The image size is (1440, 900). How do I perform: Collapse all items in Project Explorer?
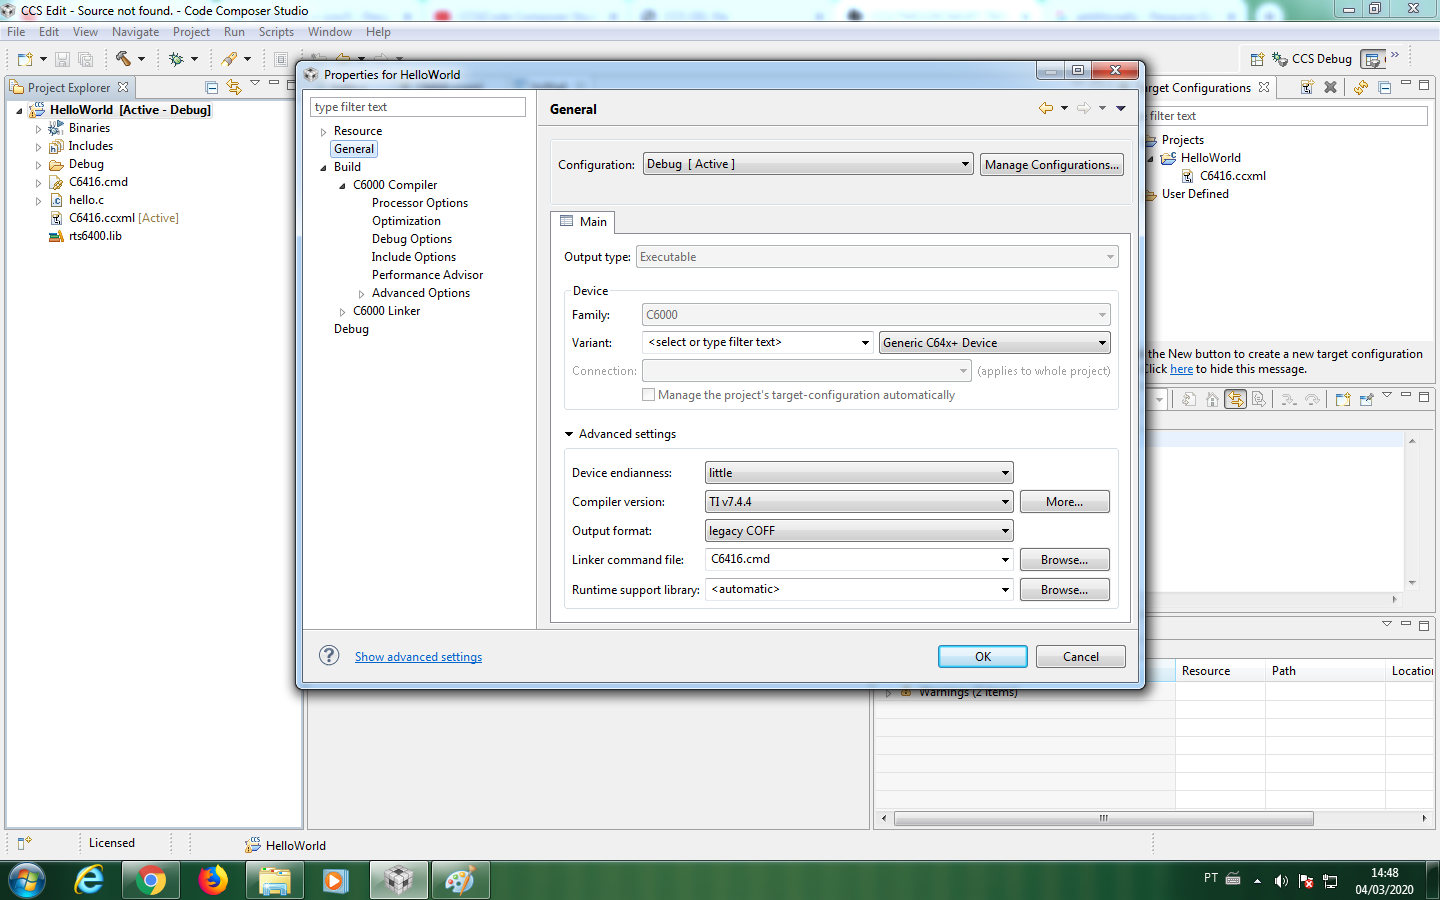pos(212,87)
